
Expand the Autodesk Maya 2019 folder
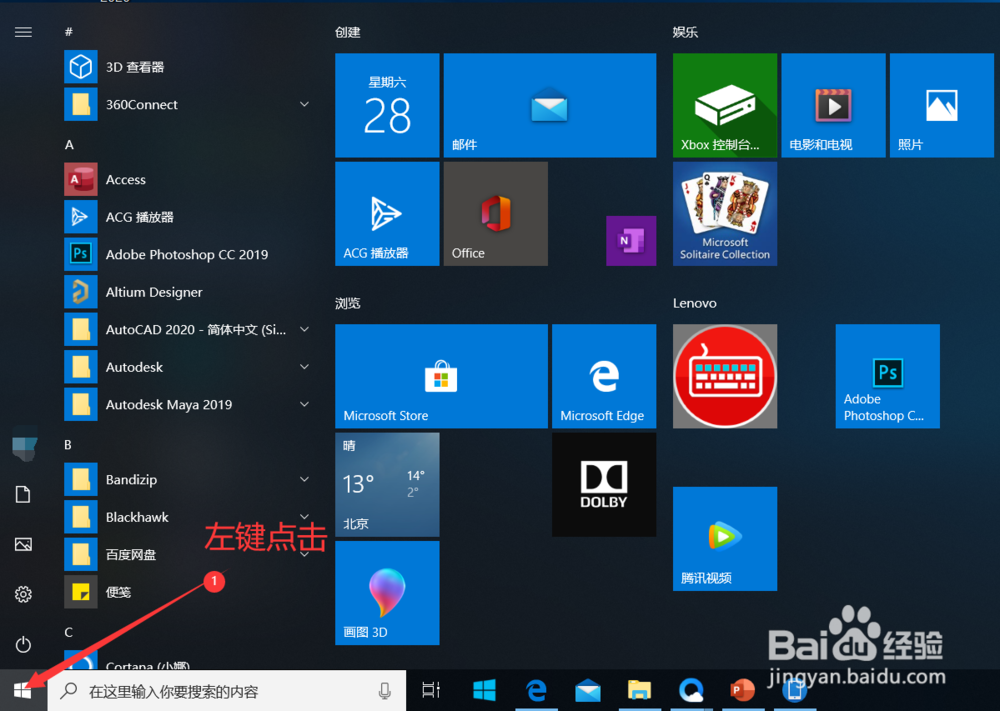coord(189,404)
